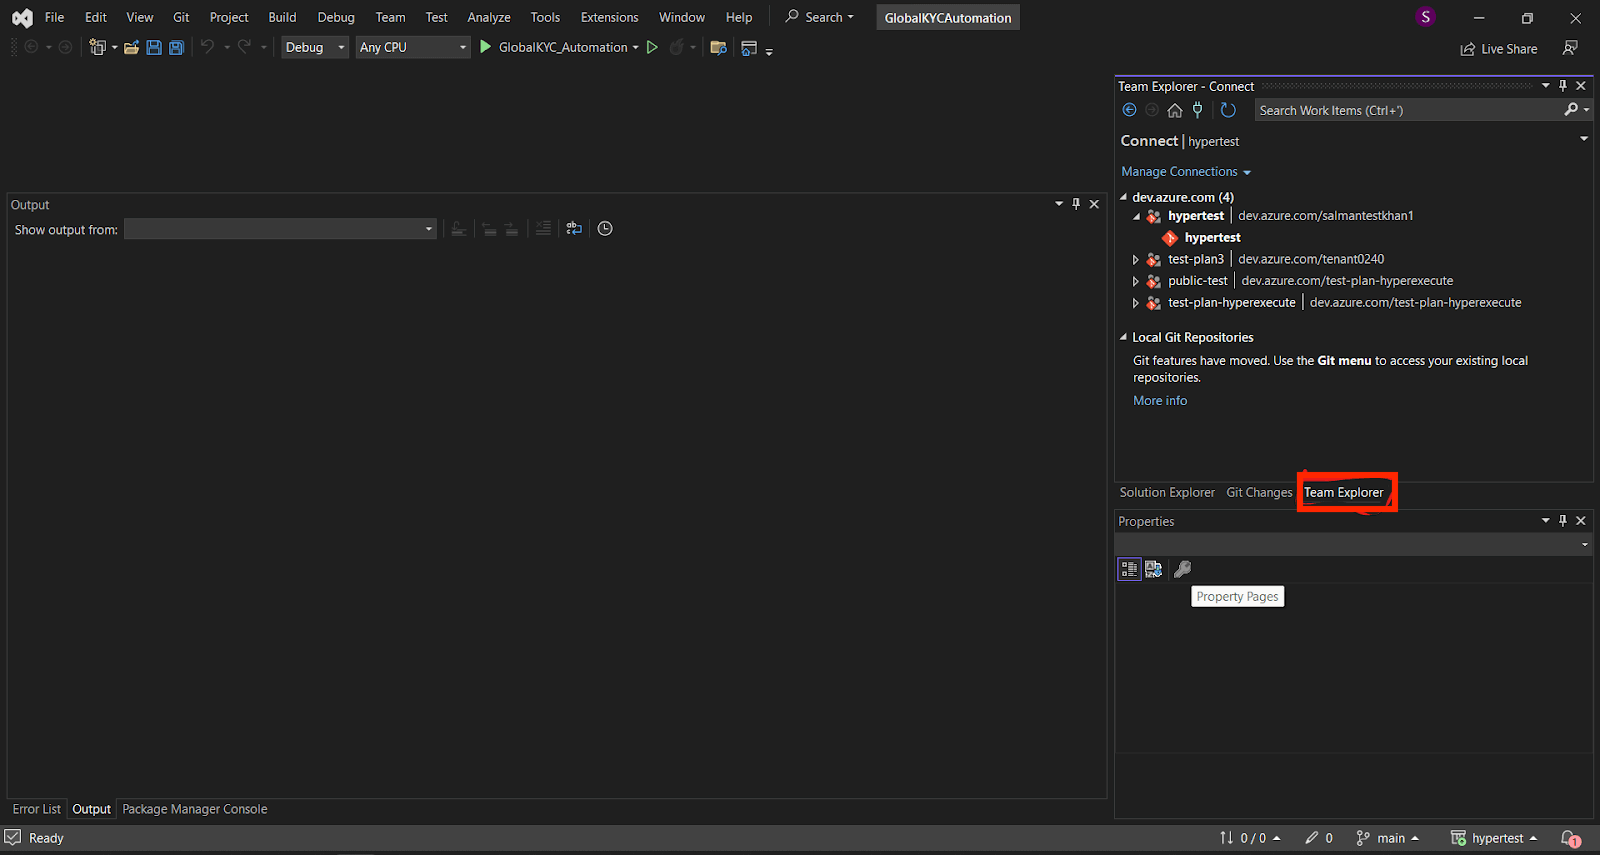Expand the public-test node
The height and width of the screenshot is (855, 1600).
[1136, 281]
